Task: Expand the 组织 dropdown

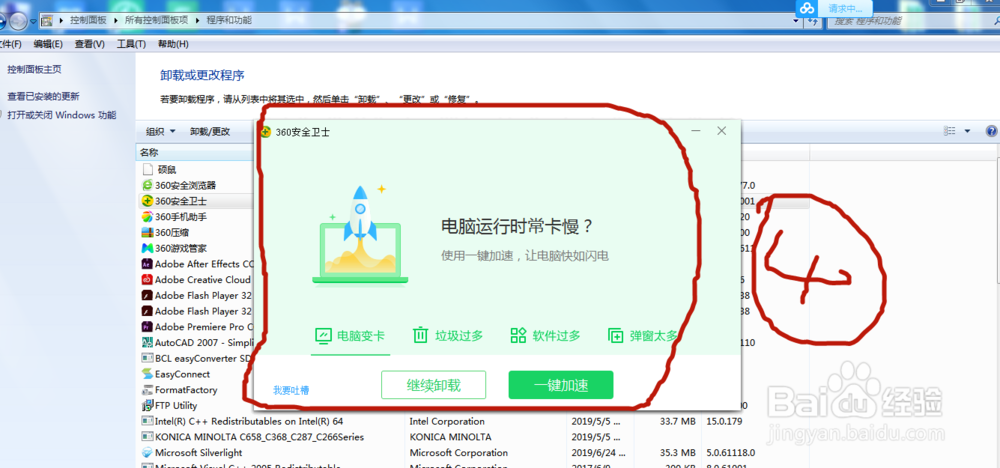Action: (x=160, y=132)
